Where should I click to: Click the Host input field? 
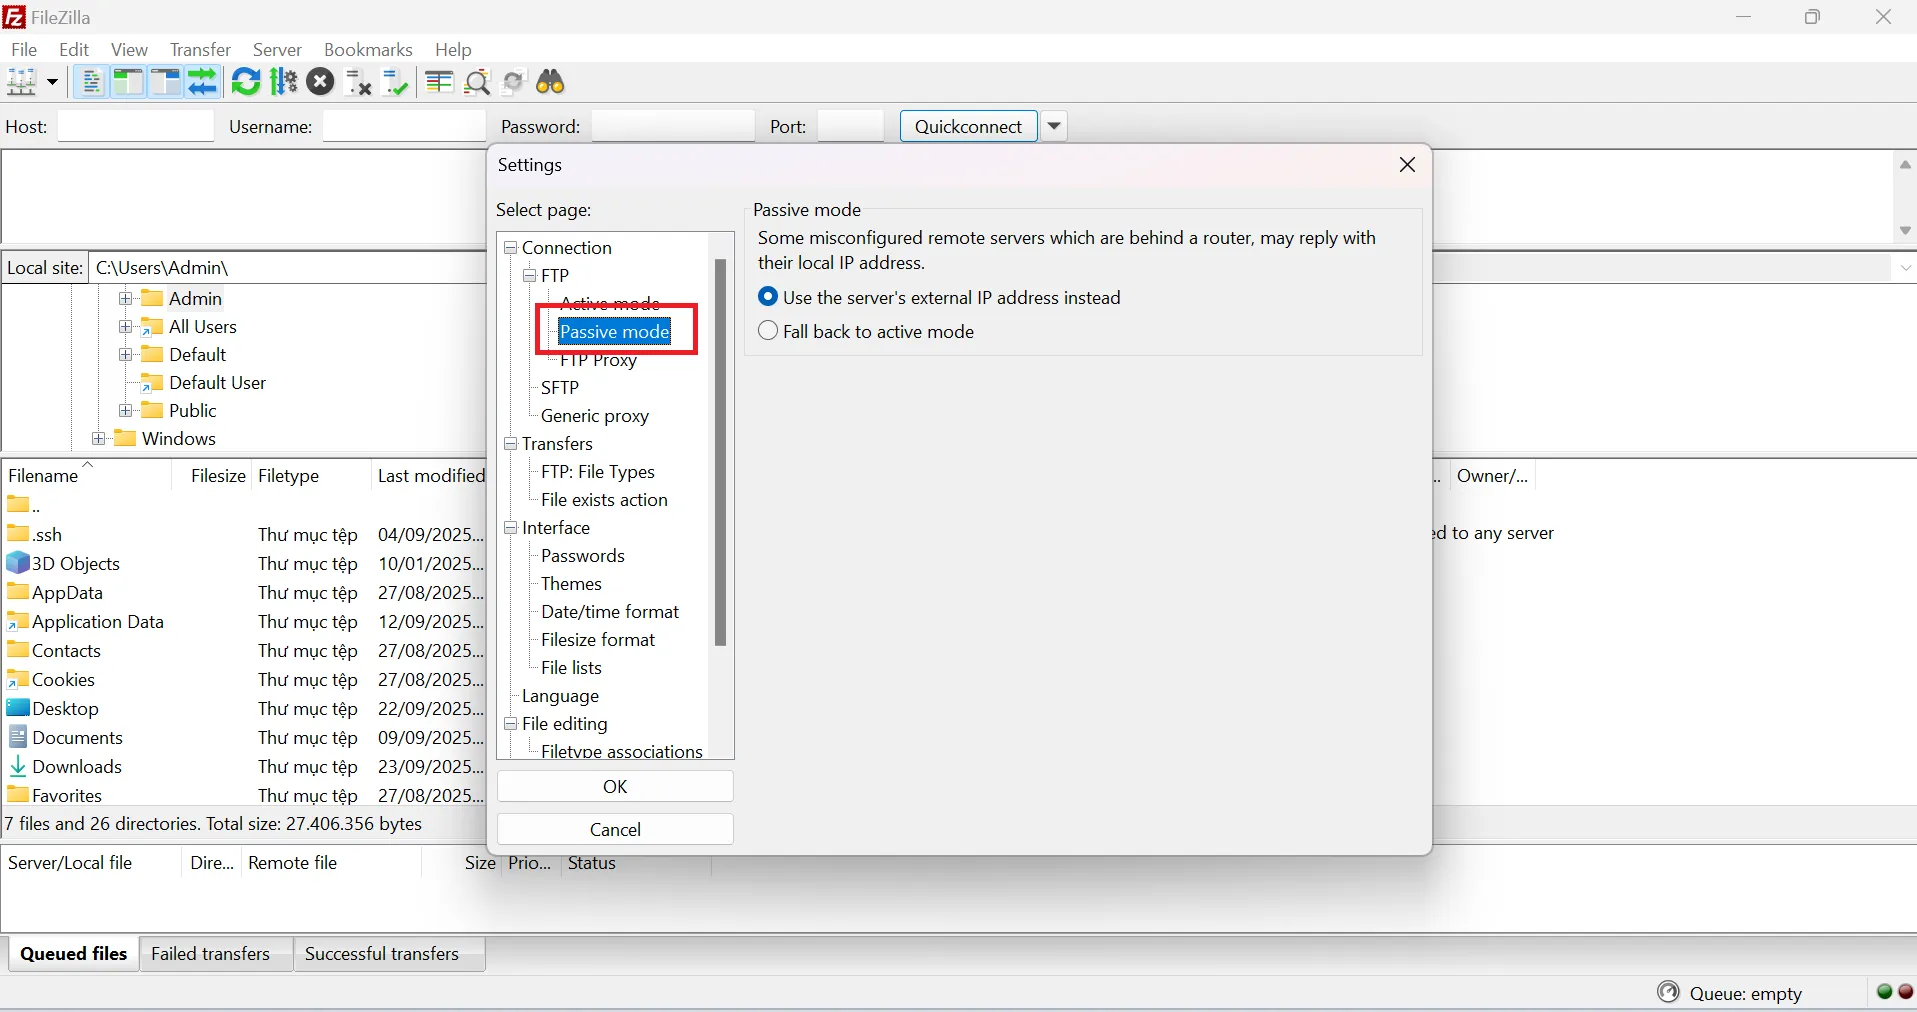pos(136,127)
